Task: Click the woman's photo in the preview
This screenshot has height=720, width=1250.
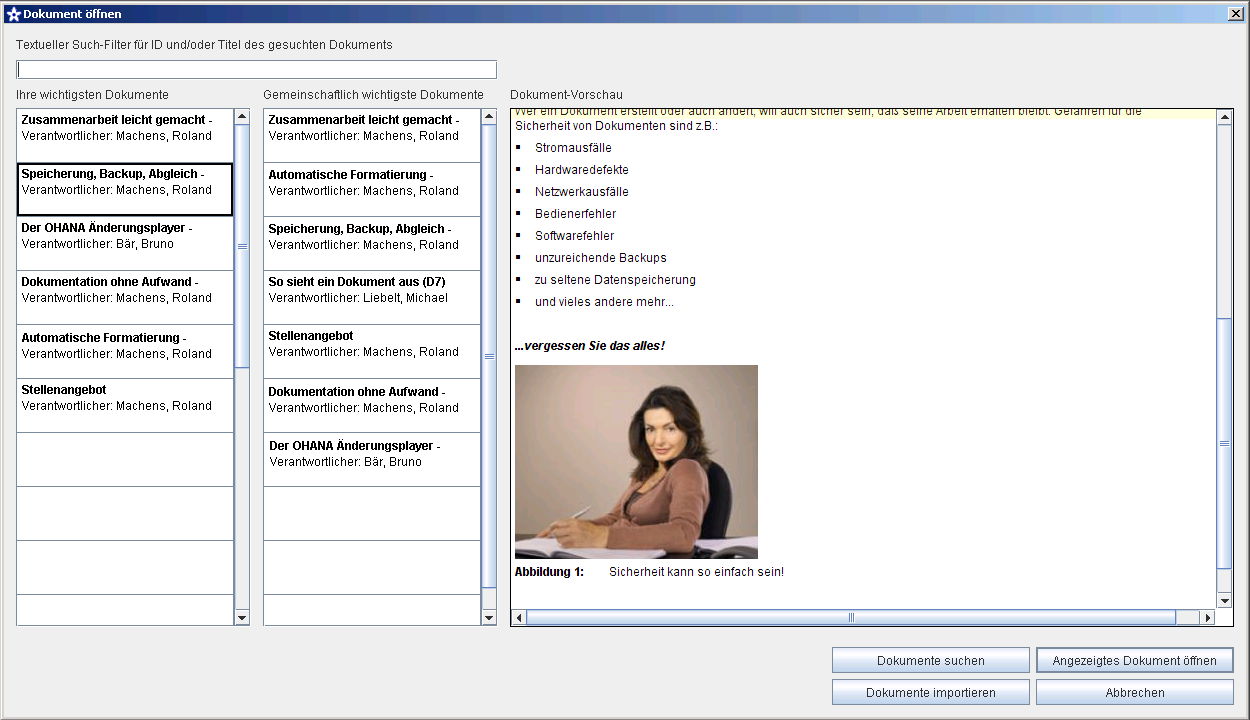Action: (x=636, y=461)
